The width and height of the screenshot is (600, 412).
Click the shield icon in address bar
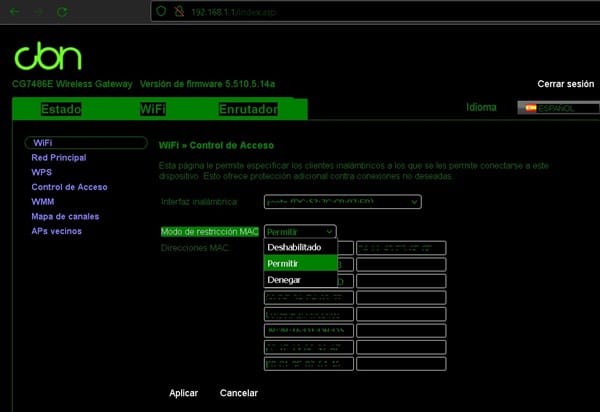161,11
